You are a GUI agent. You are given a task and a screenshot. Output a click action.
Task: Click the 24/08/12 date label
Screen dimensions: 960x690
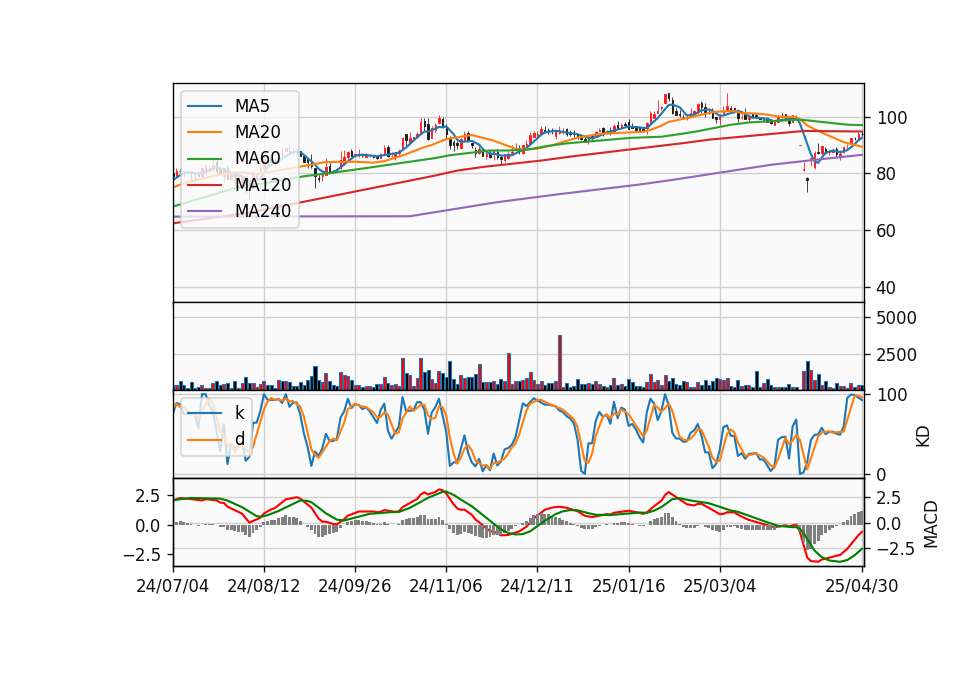pyautogui.click(x=264, y=586)
